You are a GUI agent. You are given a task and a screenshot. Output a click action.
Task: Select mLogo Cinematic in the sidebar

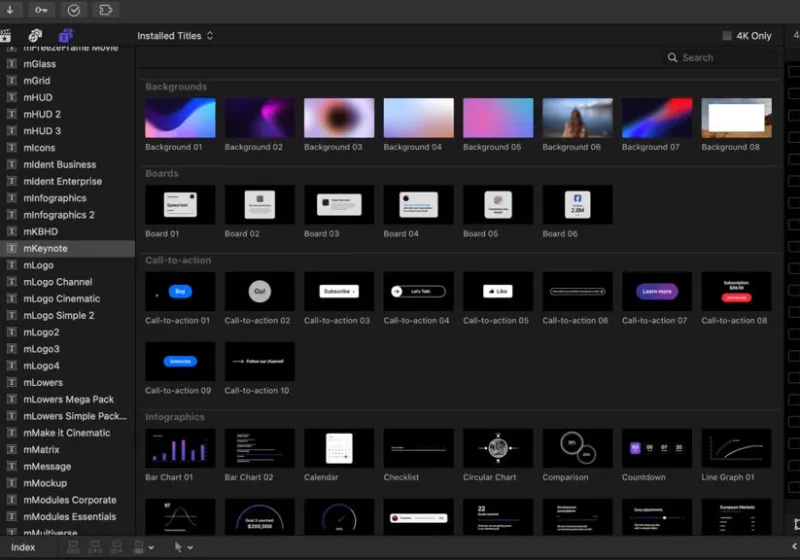(61, 299)
